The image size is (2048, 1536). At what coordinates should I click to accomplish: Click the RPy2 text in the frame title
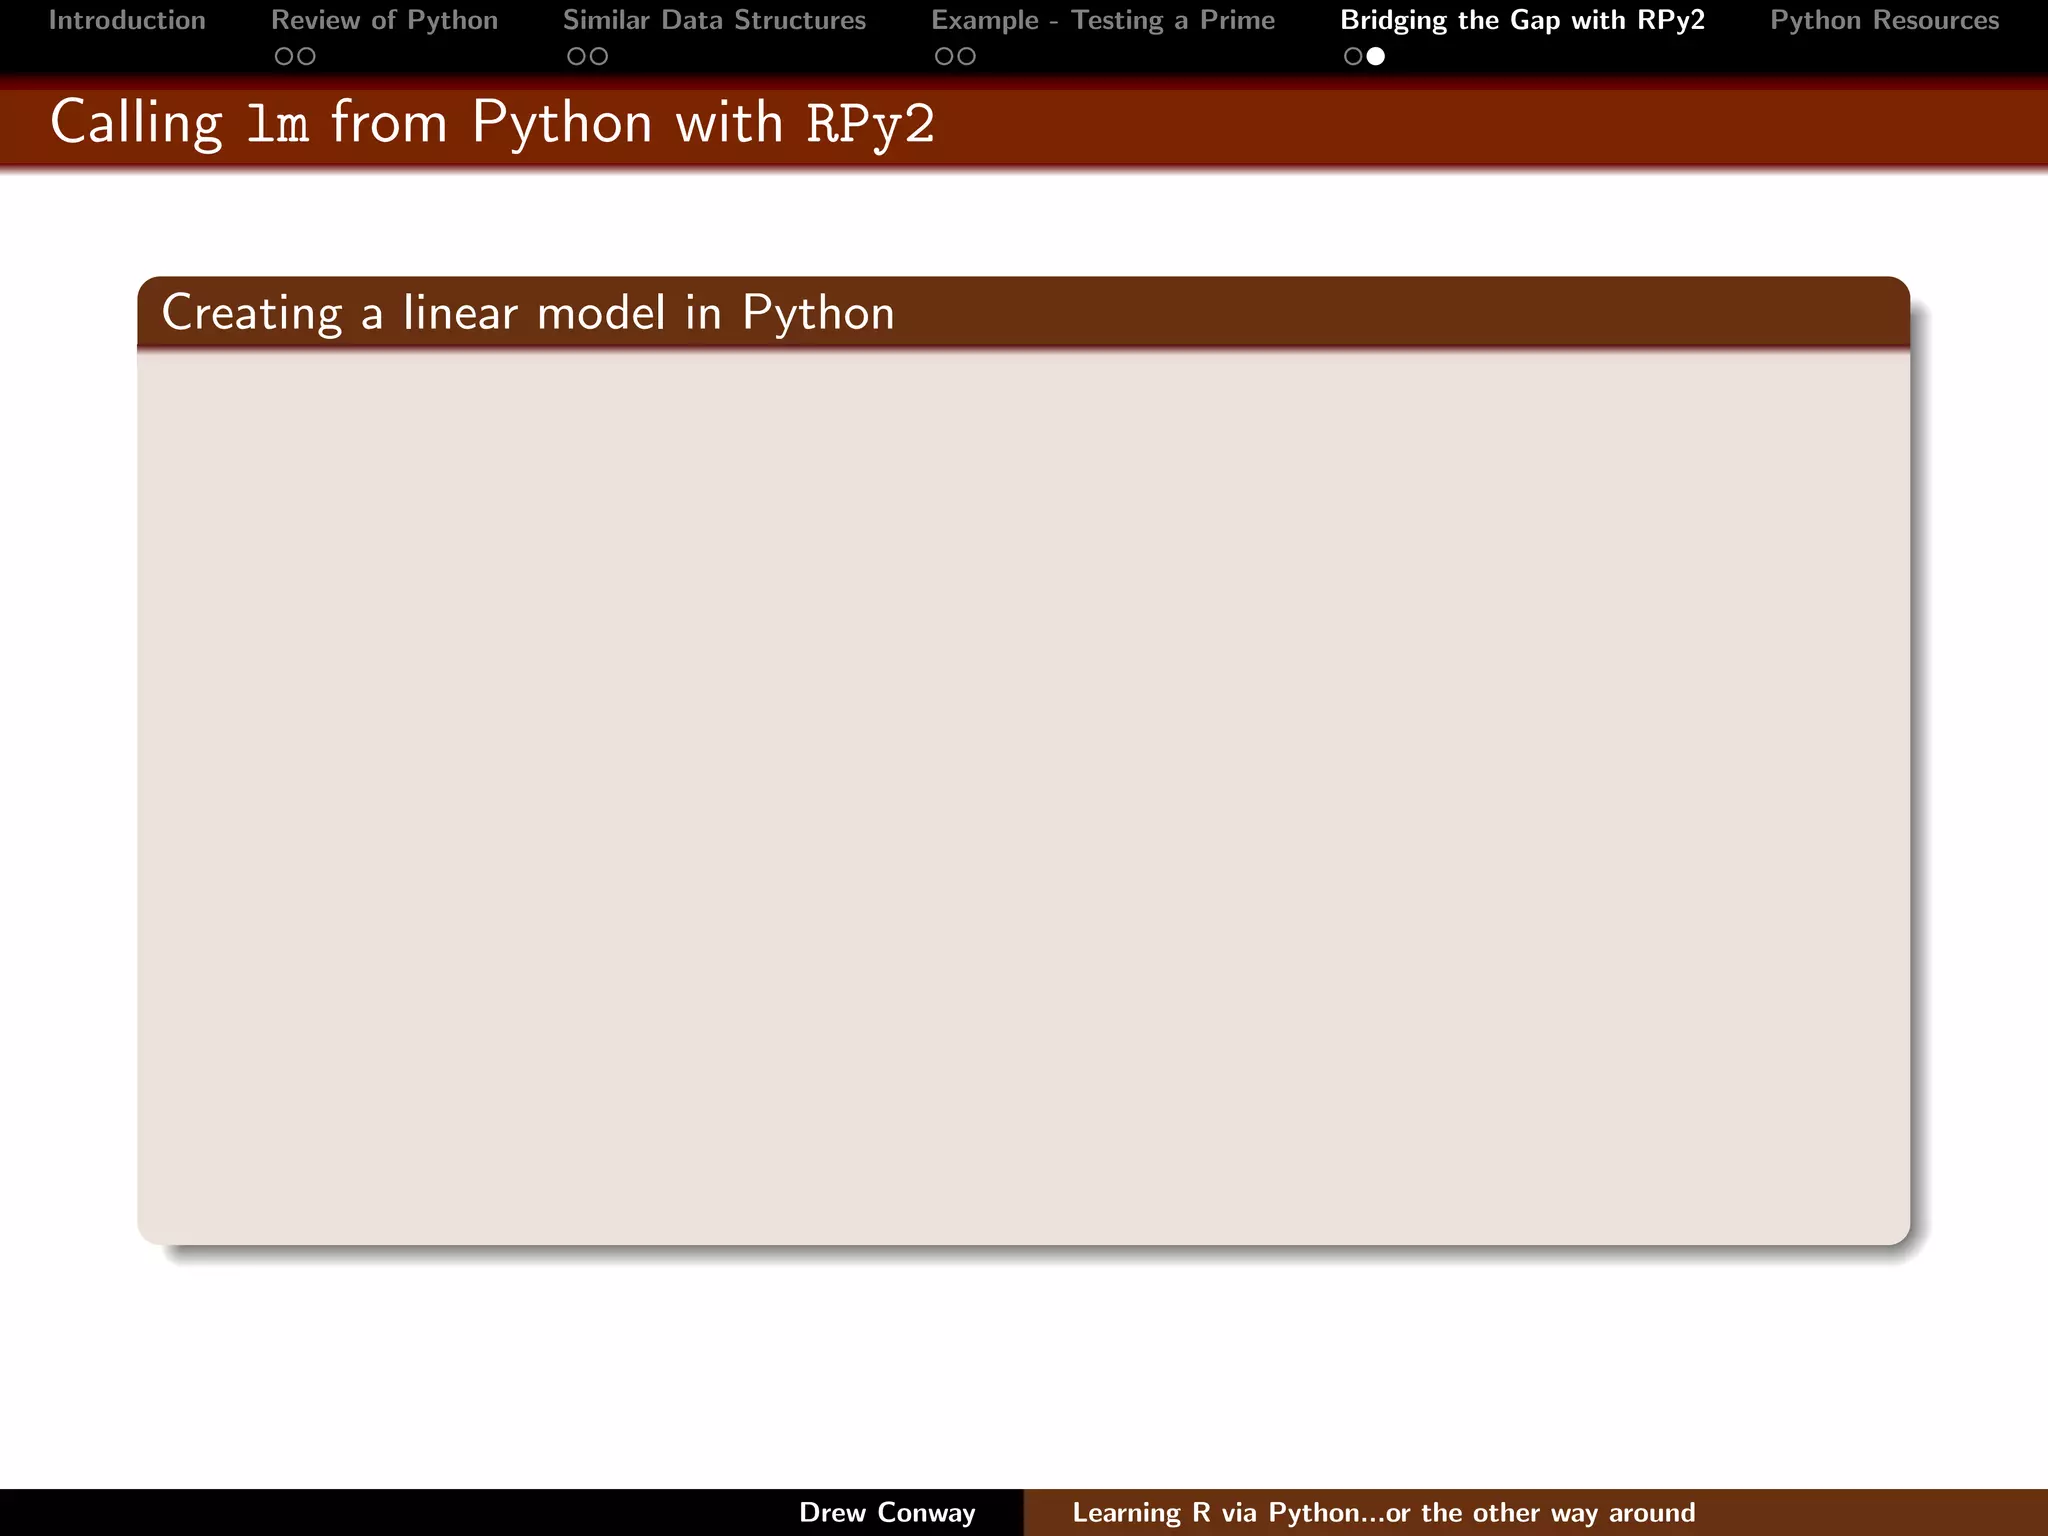click(870, 124)
